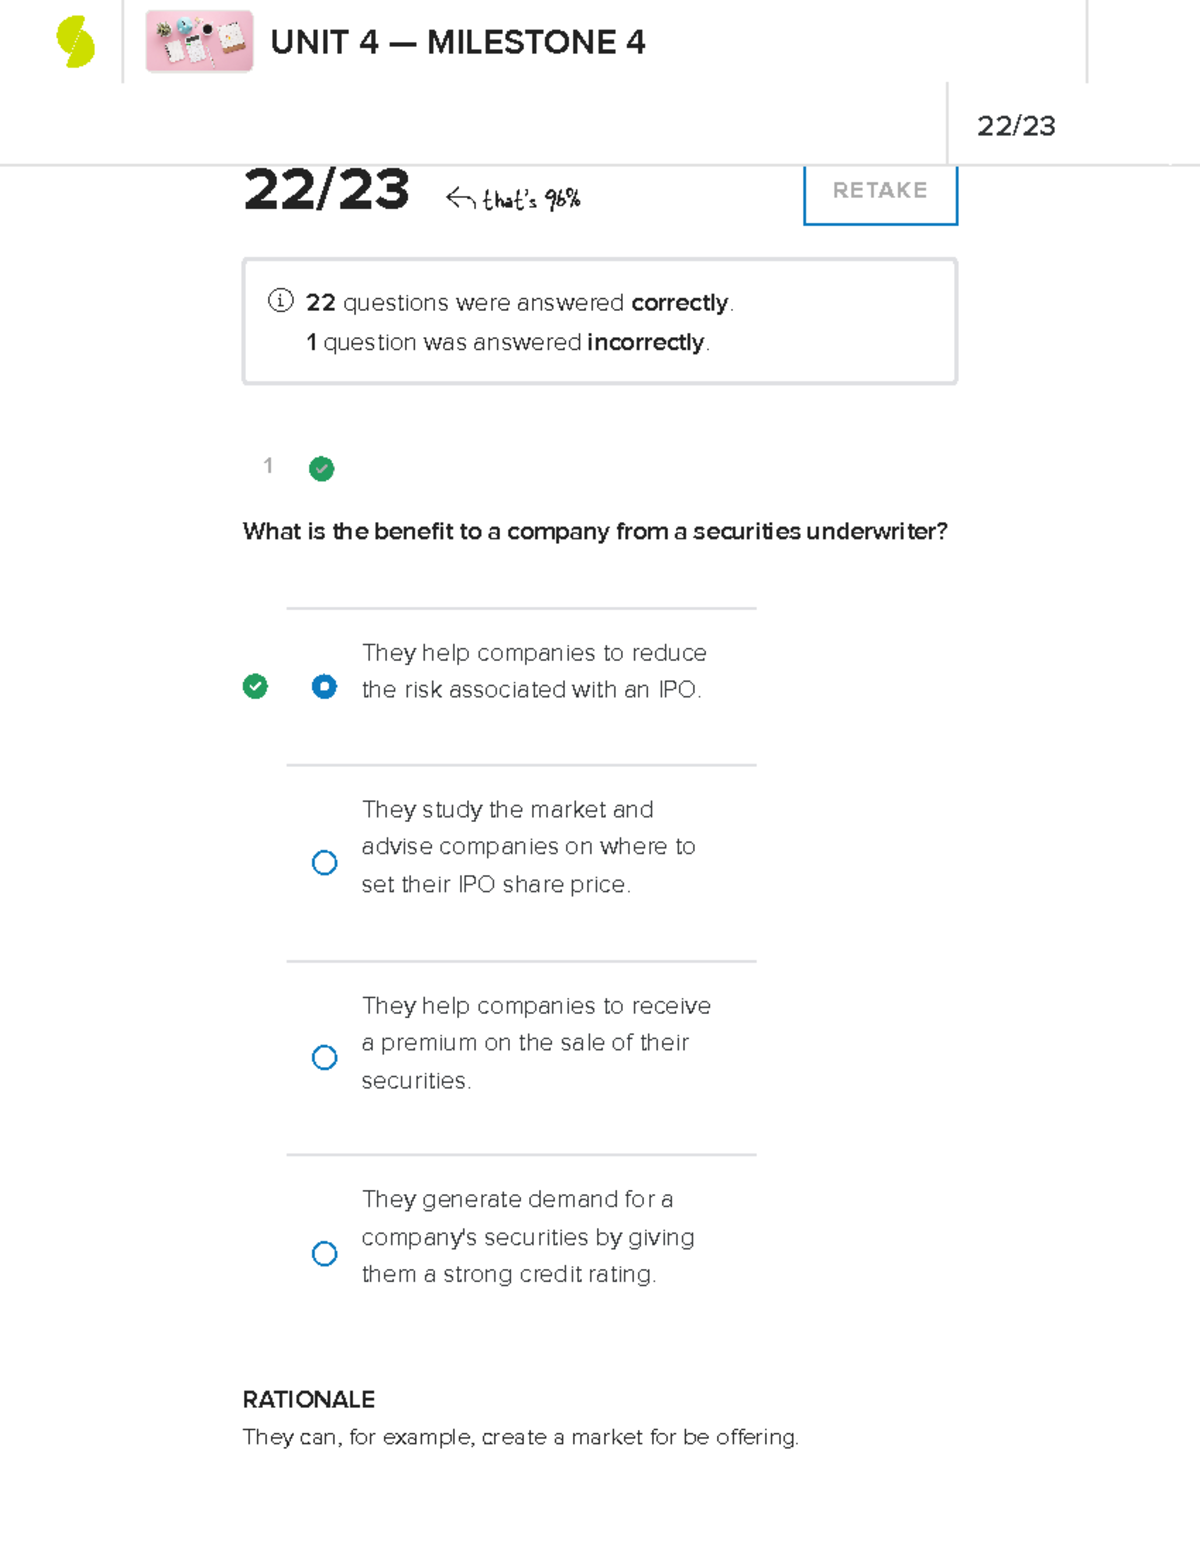Click the '22/23' score in the top right corner
Screen dimensions: 1200x1553
click(1018, 124)
